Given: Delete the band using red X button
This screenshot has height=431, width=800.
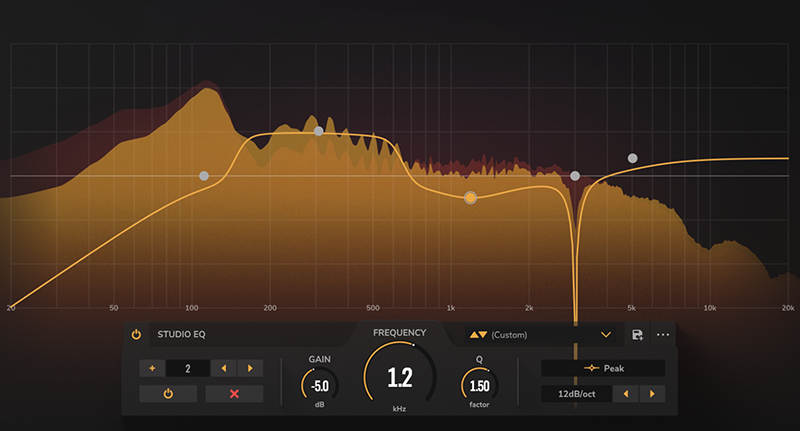Looking at the screenshot, I should click(x=235, y=394).
